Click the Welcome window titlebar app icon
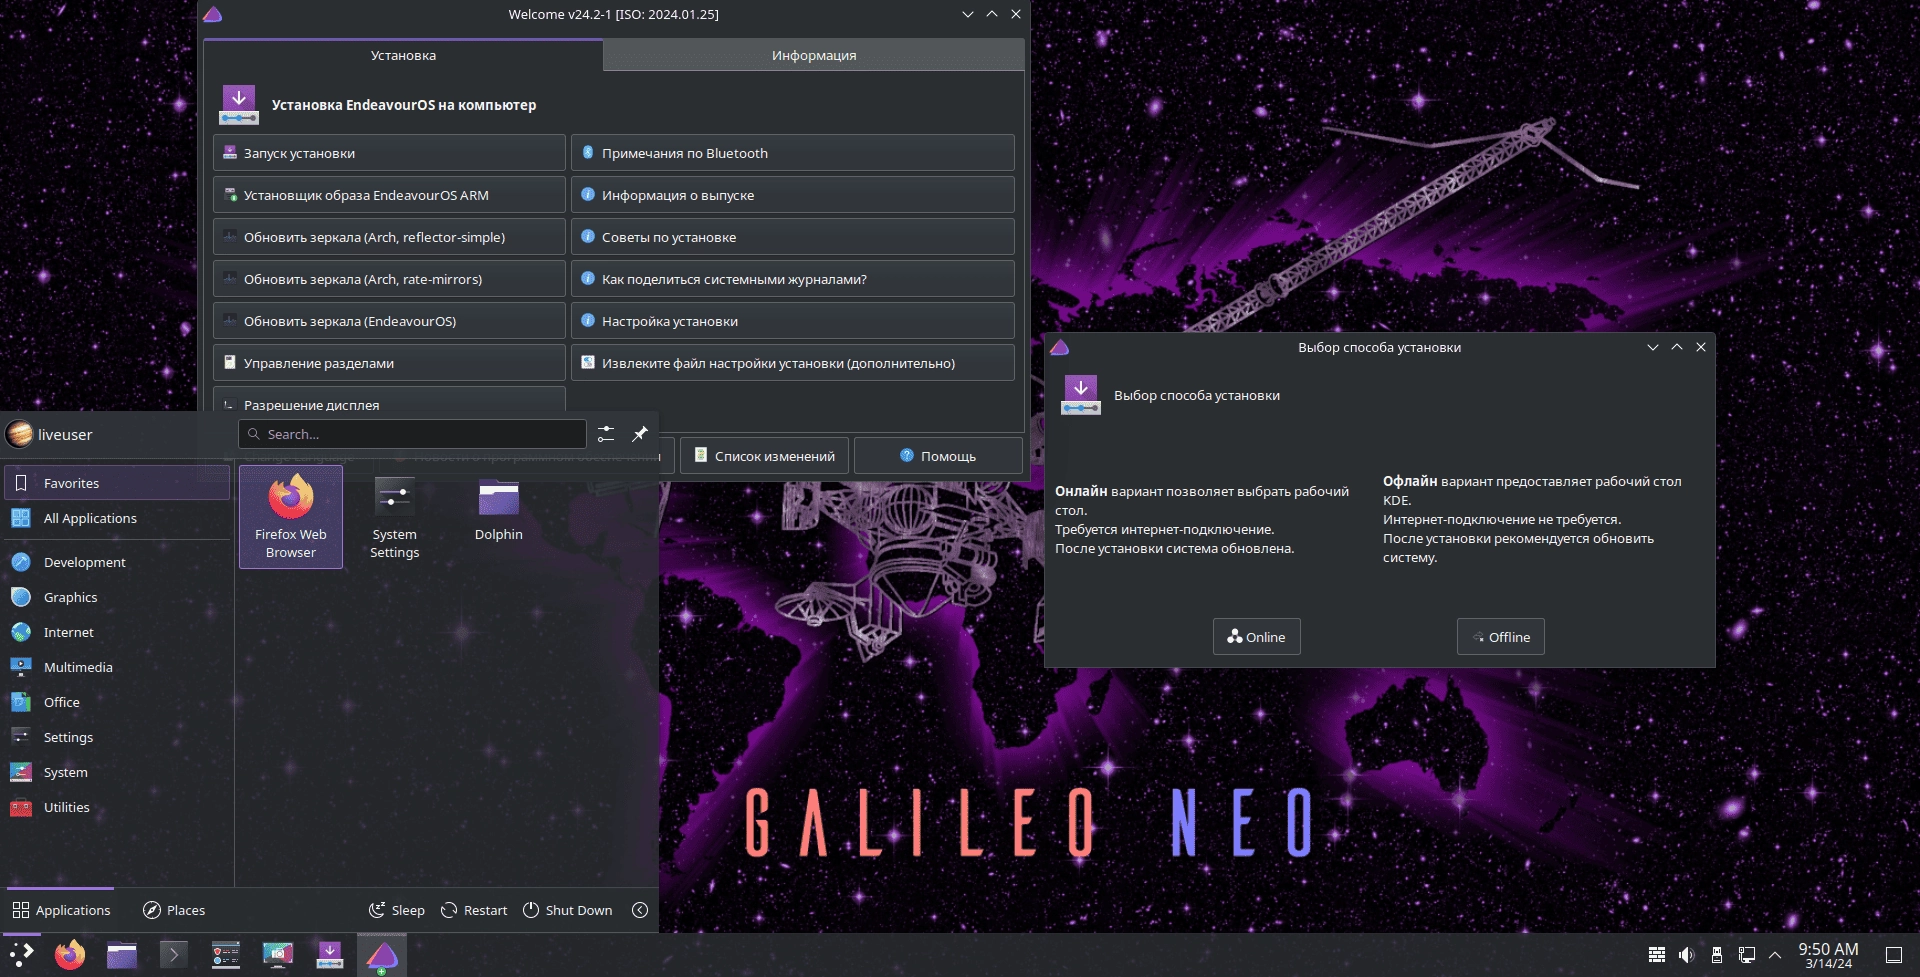1920x977 pixels. tap(212, 14)
